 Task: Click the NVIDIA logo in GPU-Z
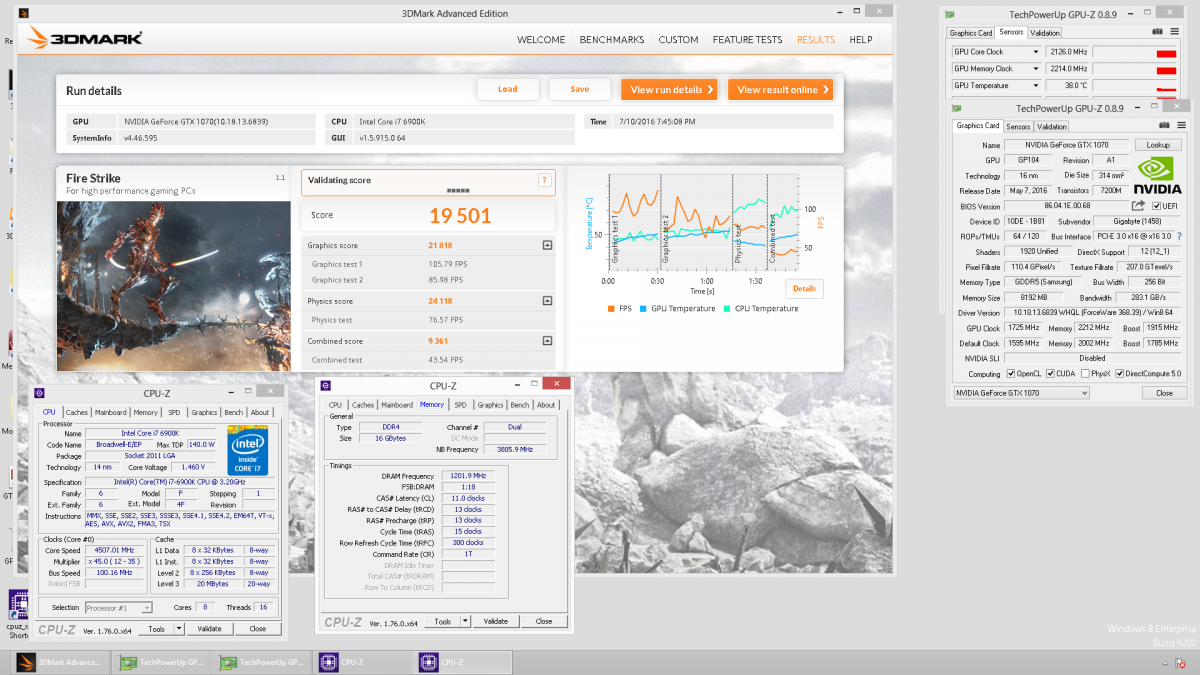tap(1159, 177)
